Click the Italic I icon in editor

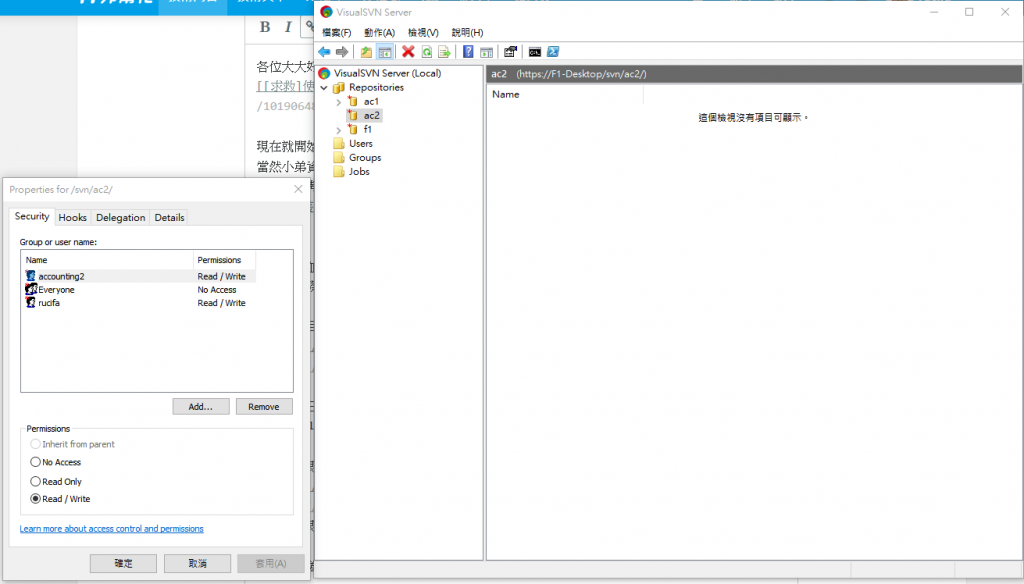tap(288, 27)
